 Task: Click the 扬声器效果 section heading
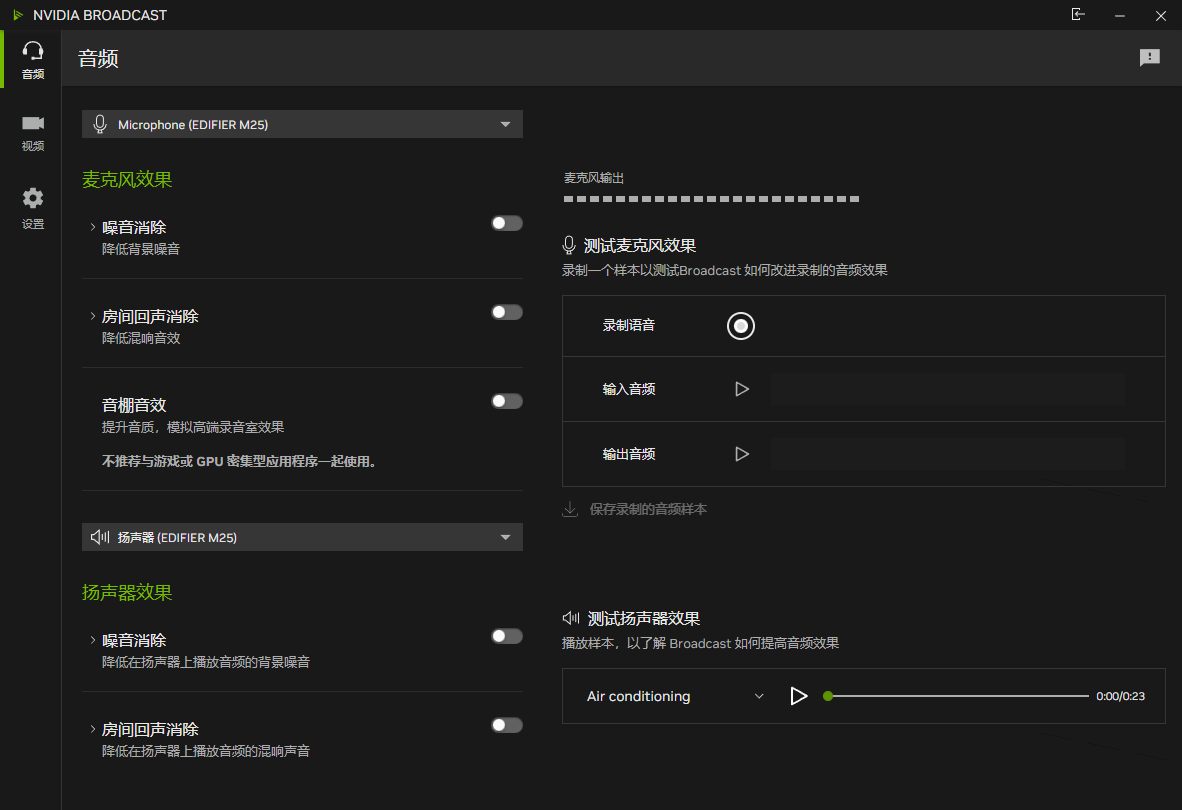point(127,592)
